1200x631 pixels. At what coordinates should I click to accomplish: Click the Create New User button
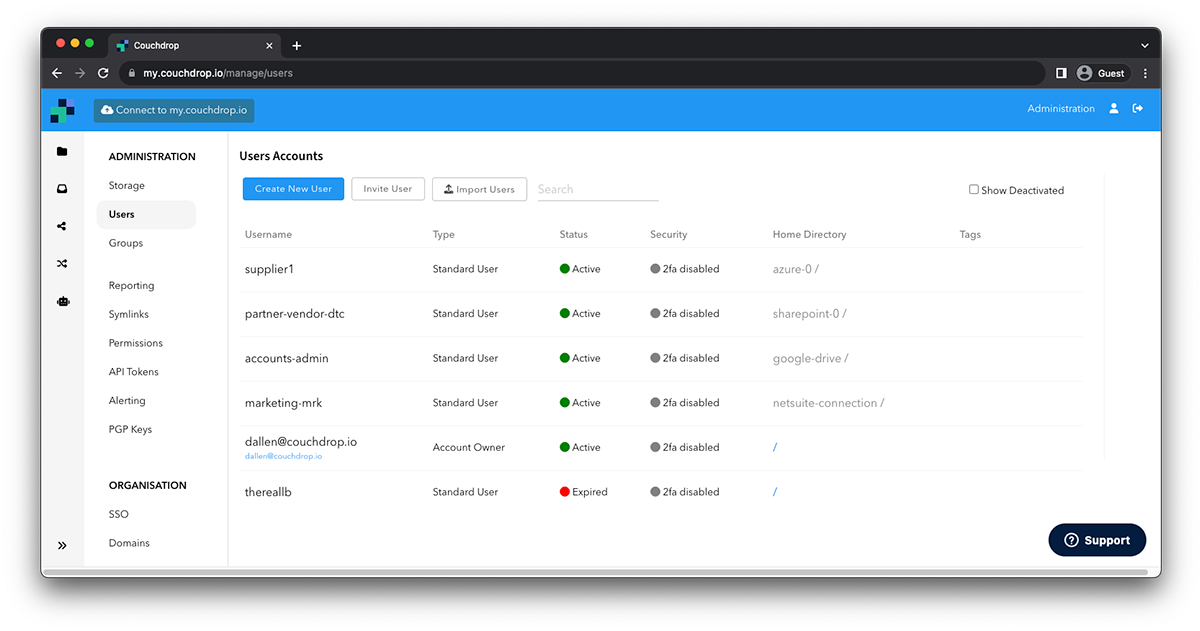[x=293, y=188]
